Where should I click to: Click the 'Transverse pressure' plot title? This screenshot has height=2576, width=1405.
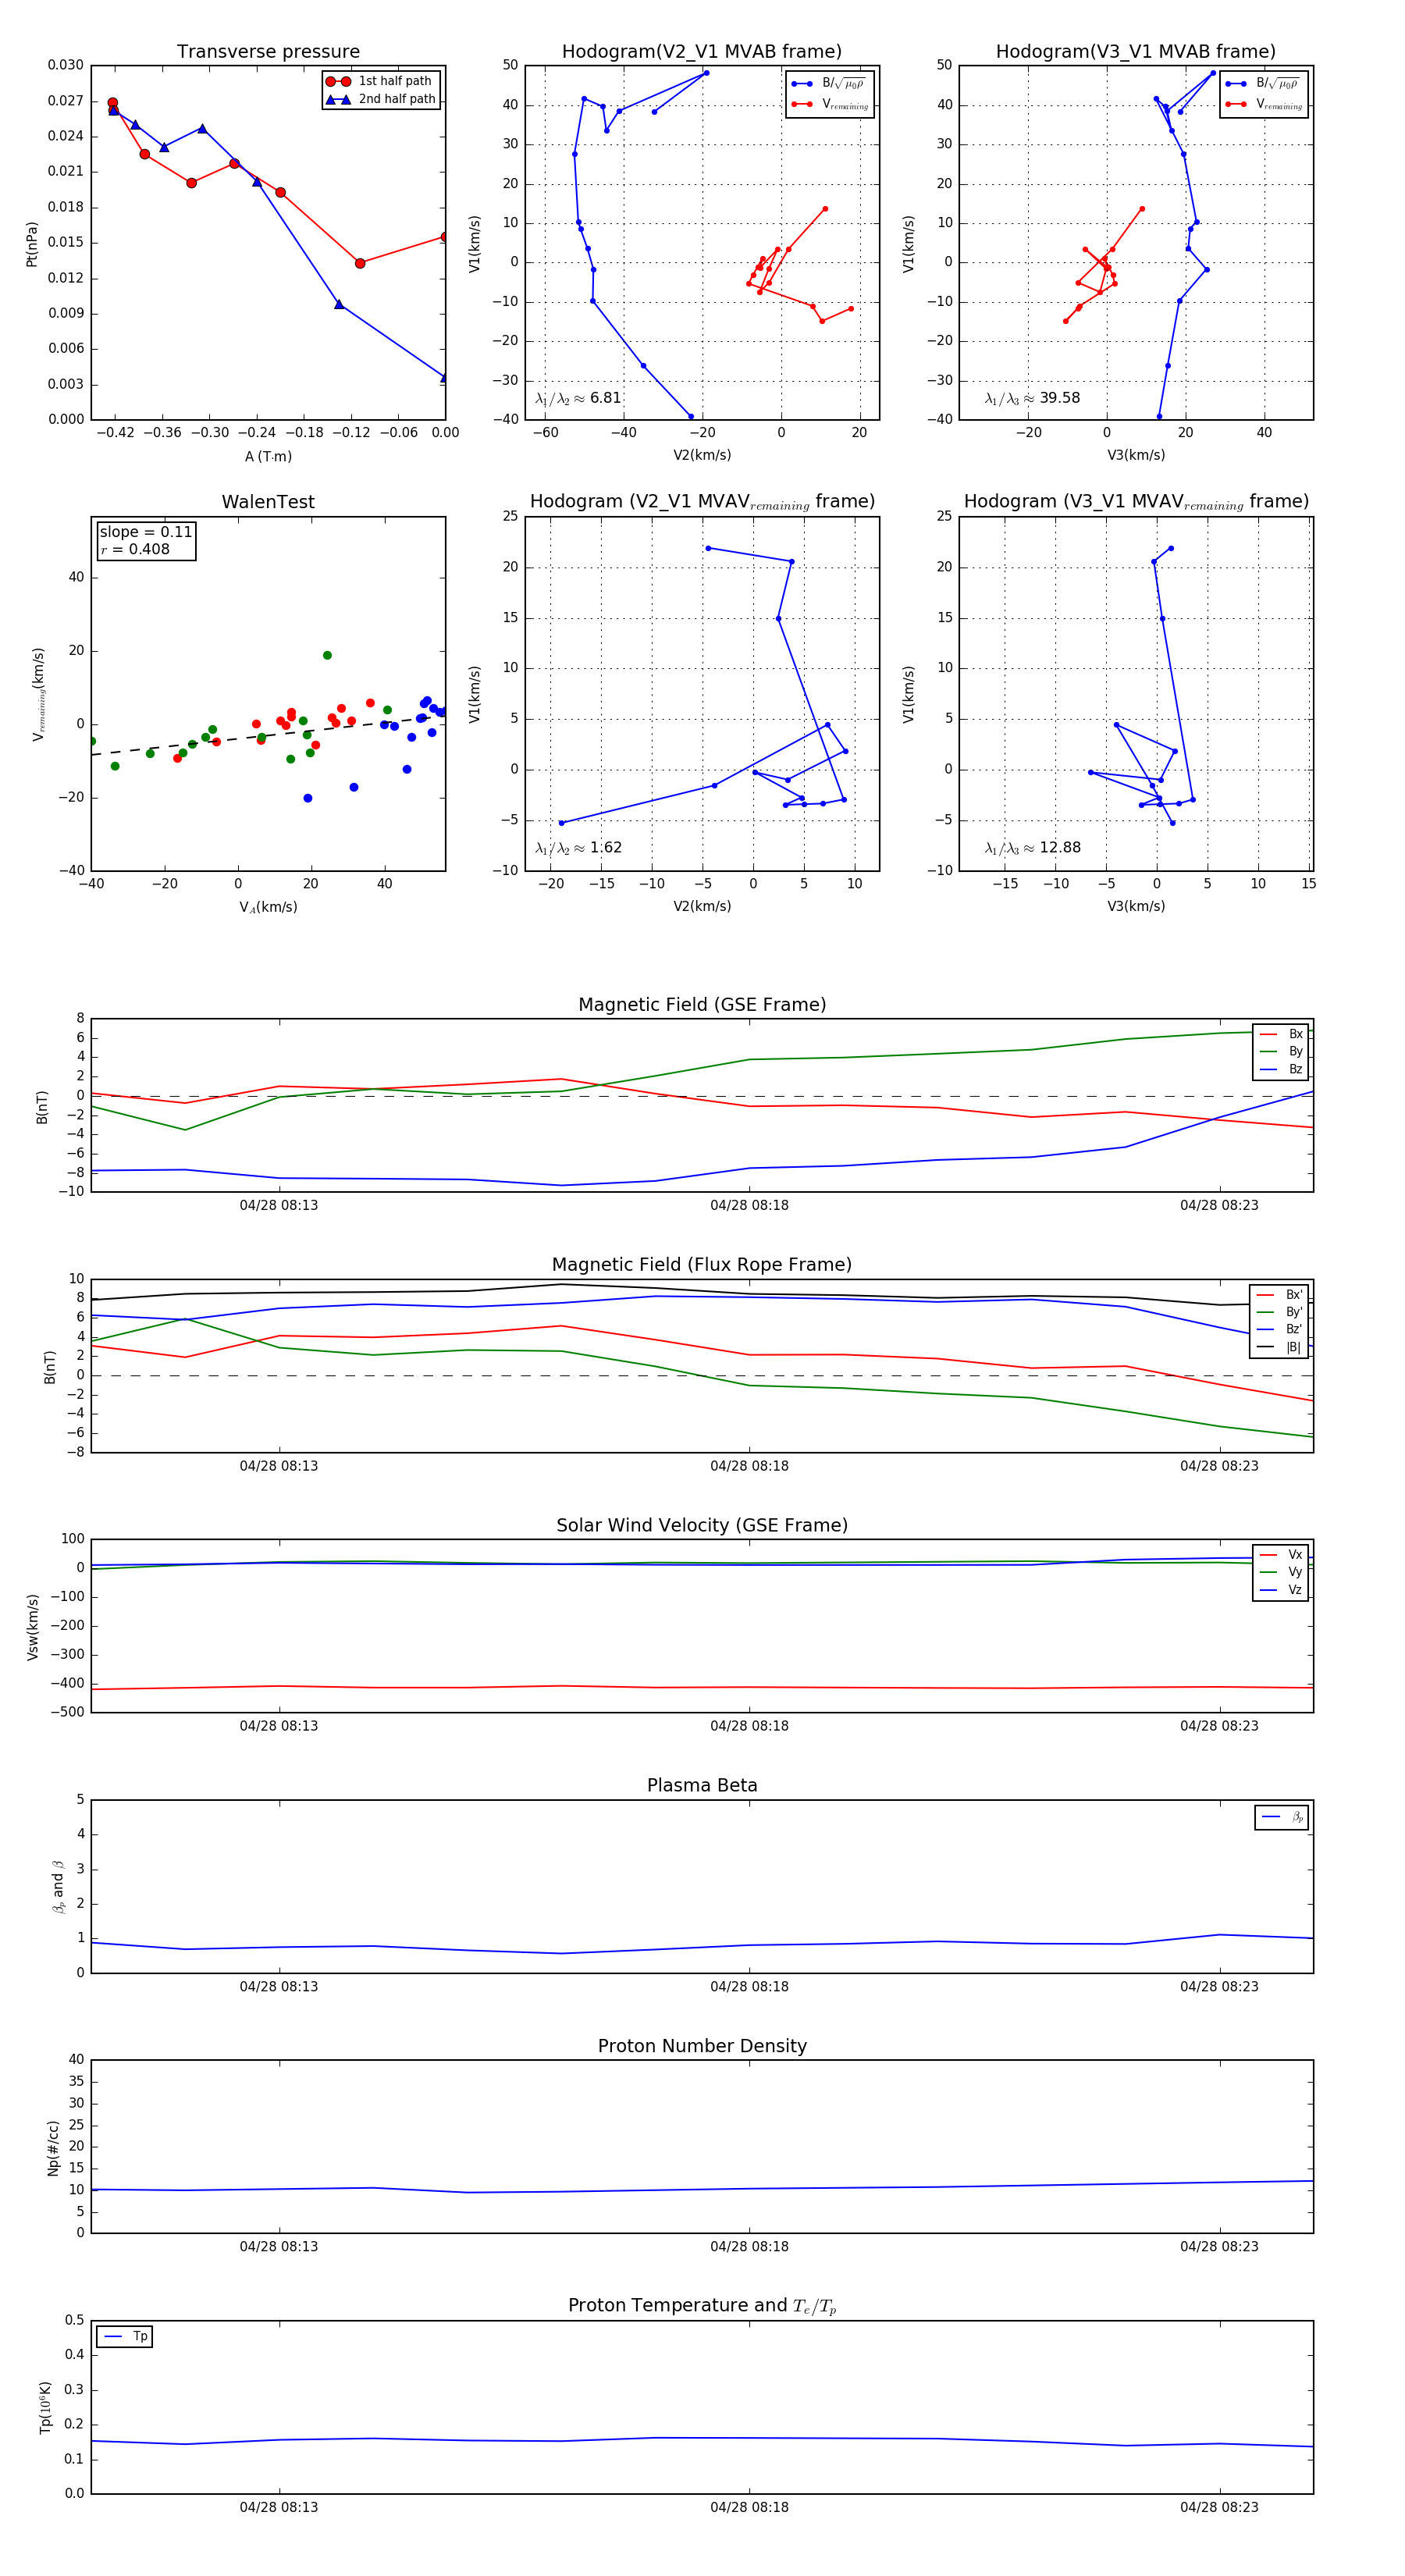[268, 52]
